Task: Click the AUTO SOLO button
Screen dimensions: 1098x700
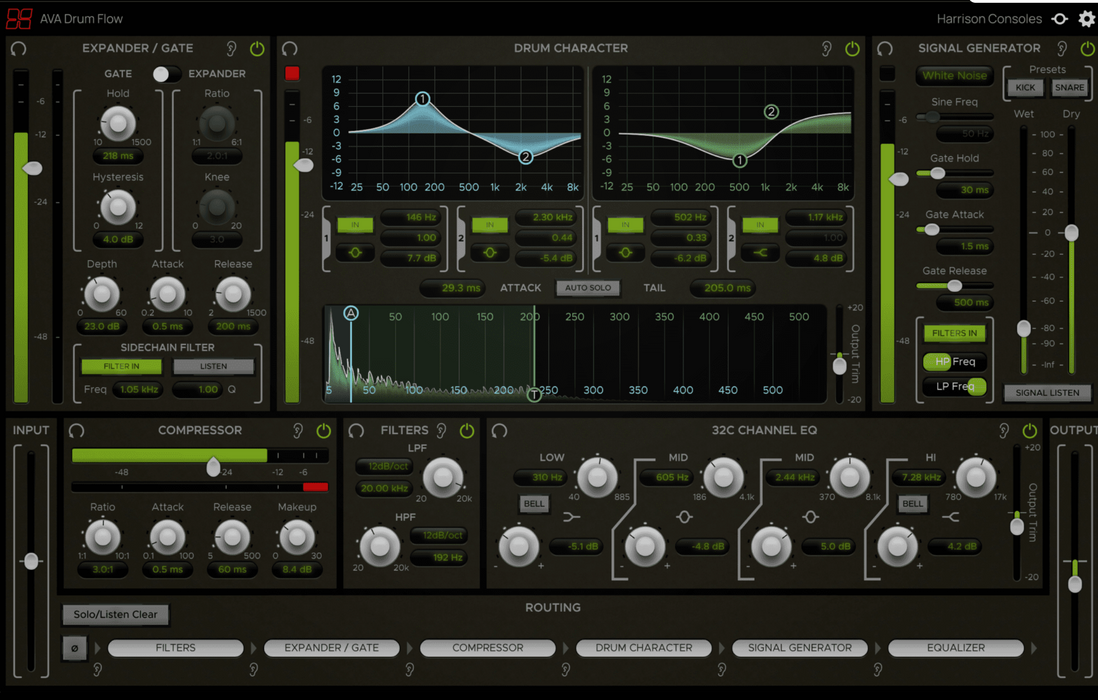Action: click(588, 288)
